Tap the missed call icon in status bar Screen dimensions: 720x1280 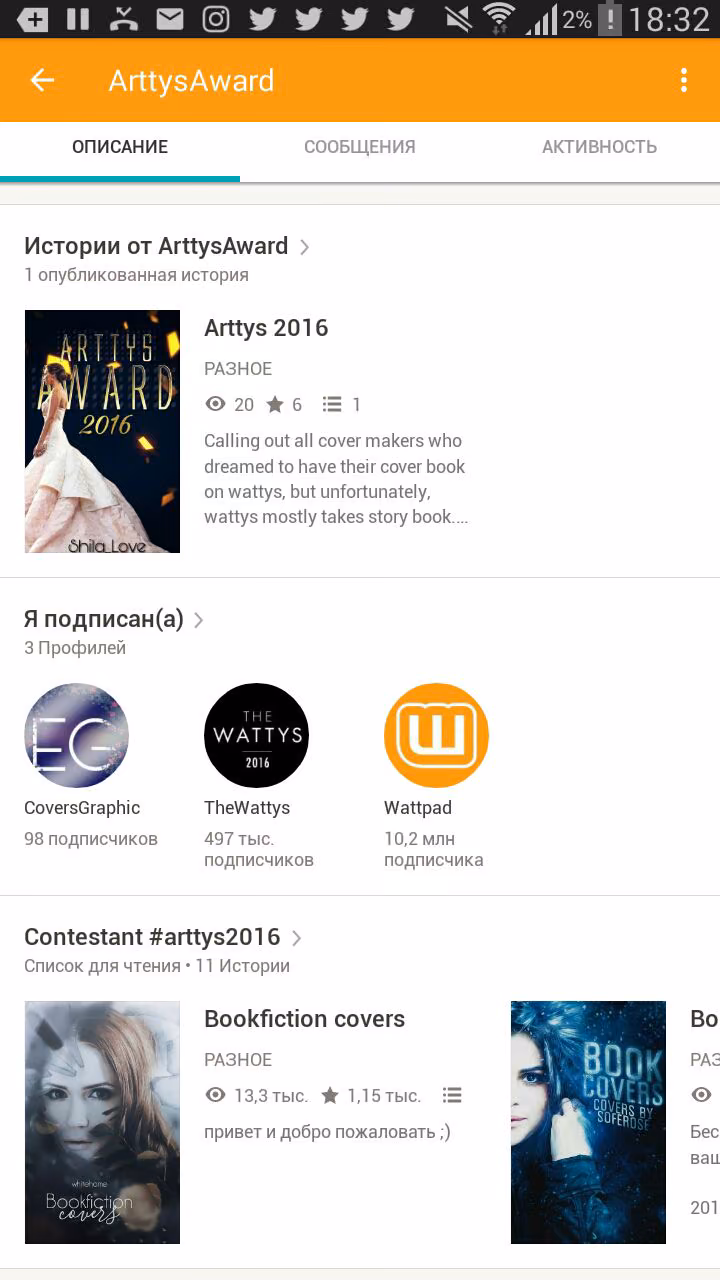coord(124,18)
